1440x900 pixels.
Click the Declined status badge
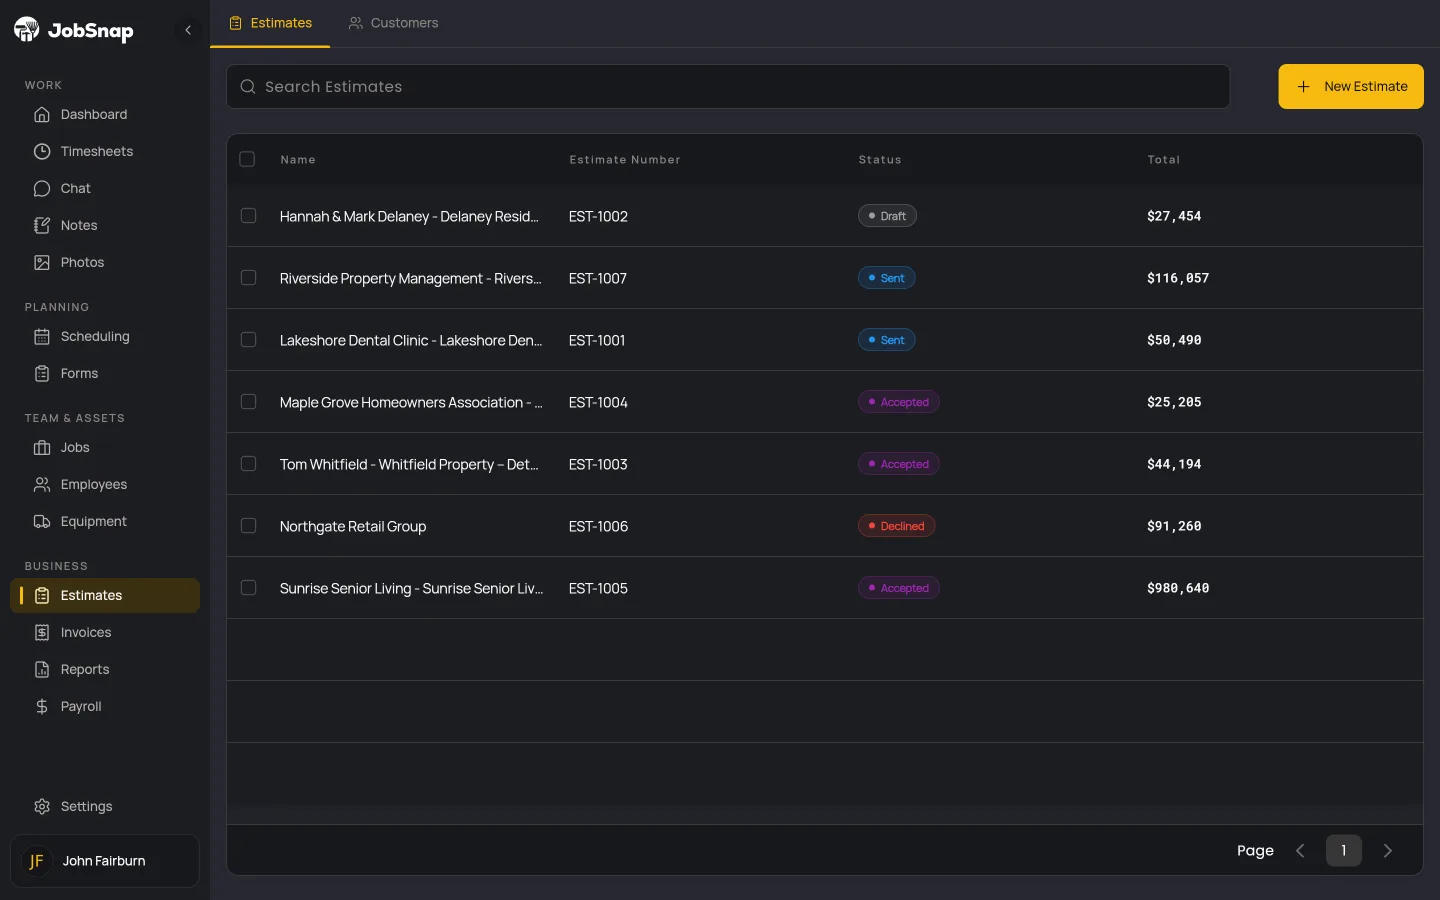pyautogui.click(x=897, y=526)
